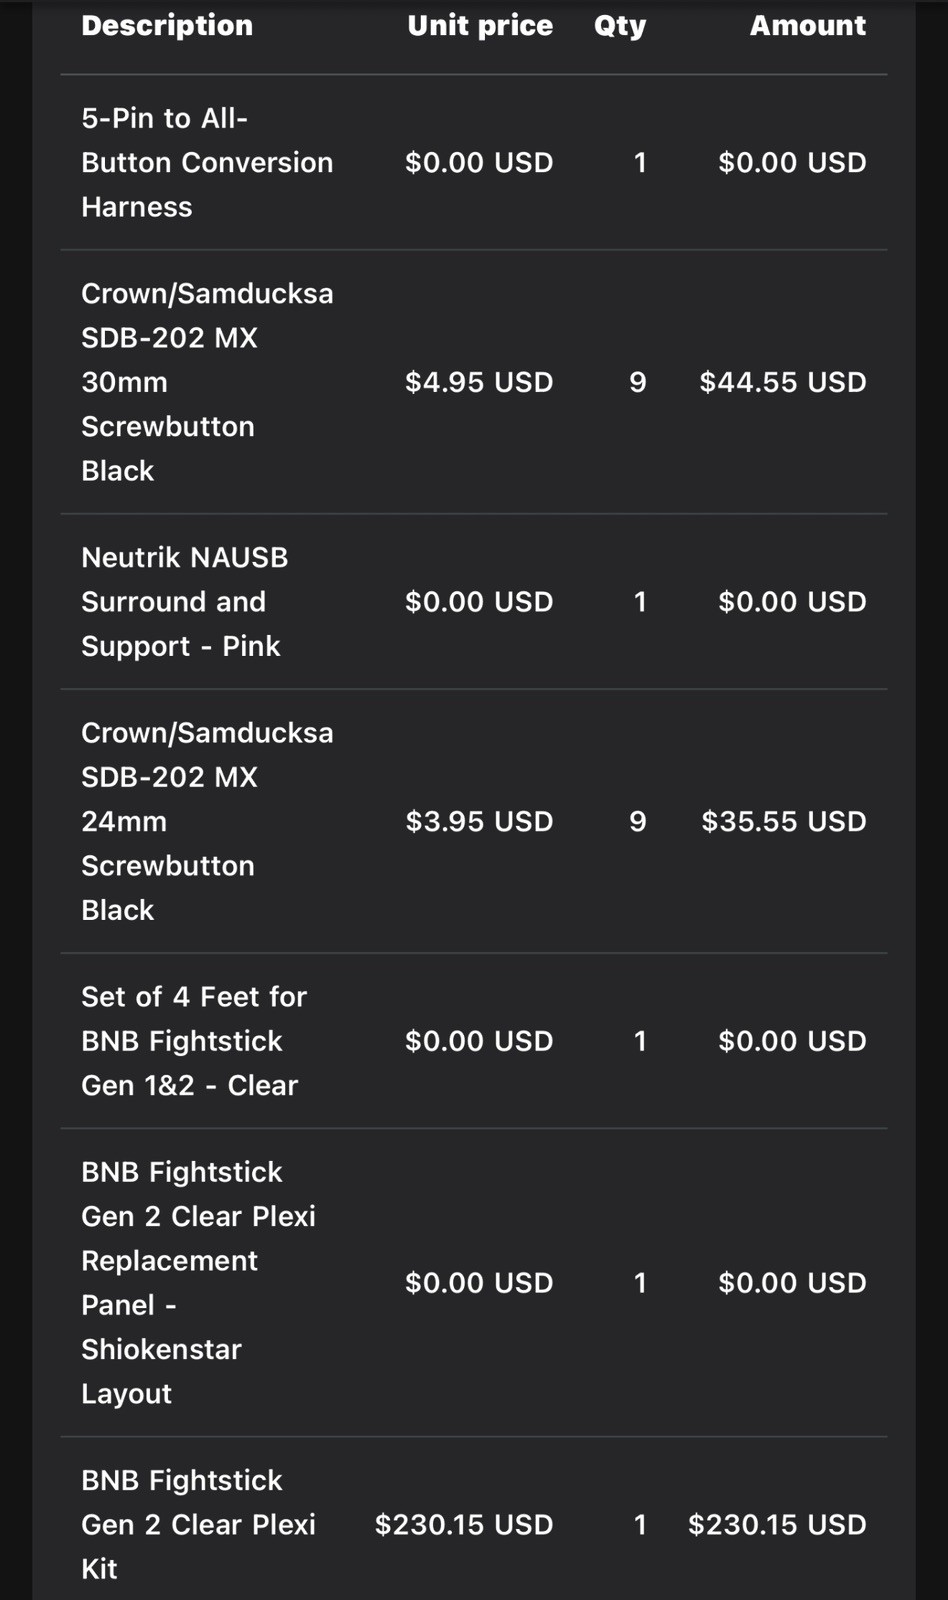Select $0.00 USD amount for Conversion Harness
948x1600 pixels.
coord(792,162)
